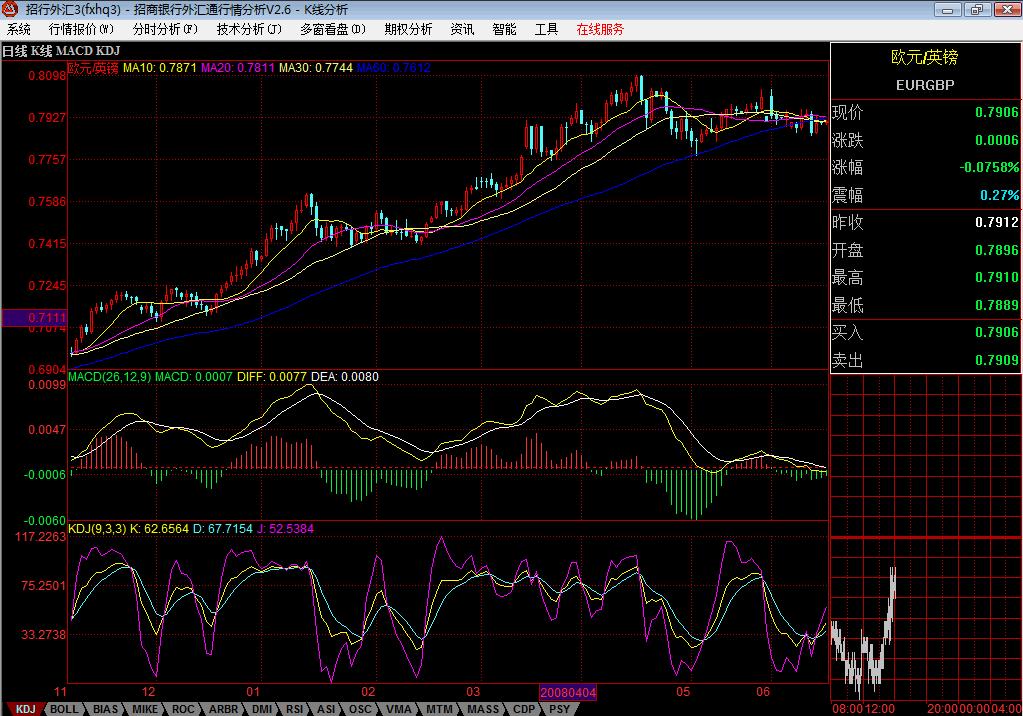Click the EURGBP symbol in quote panel
The width and height of the screenshot is (1023, 716).
[x=924, y=86]
